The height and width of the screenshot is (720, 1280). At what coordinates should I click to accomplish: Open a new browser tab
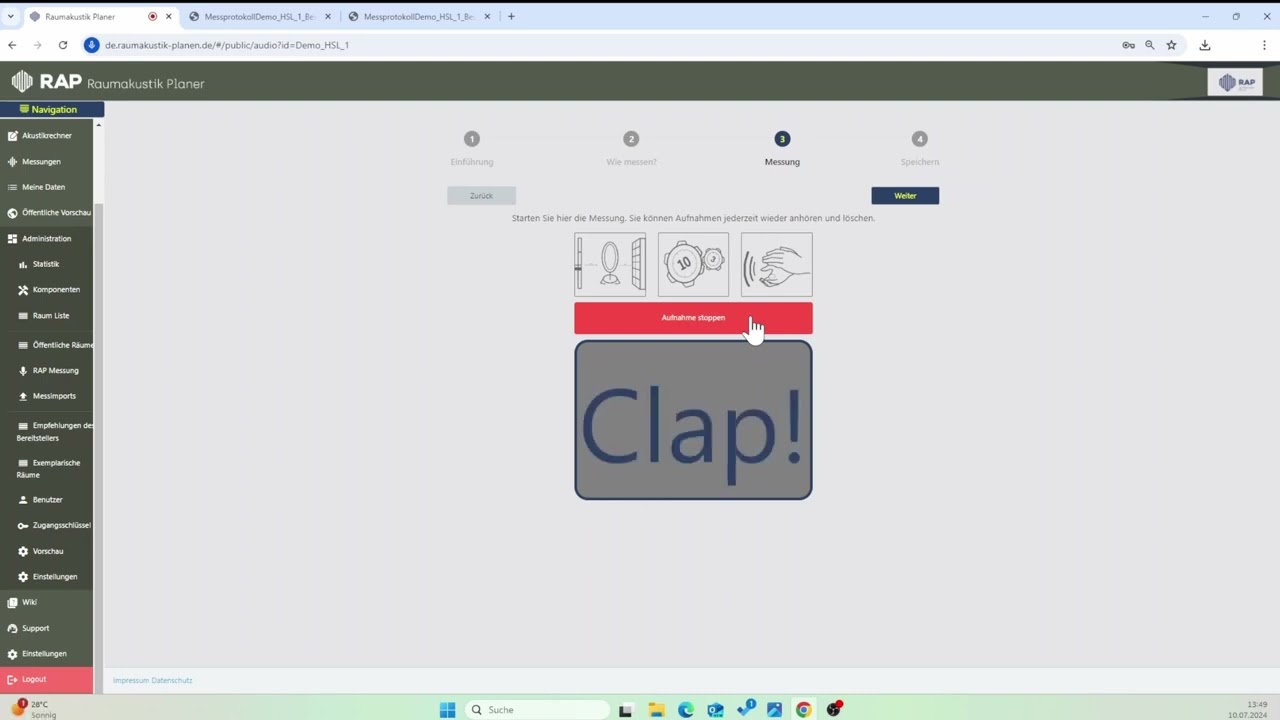tap(511, 17)
